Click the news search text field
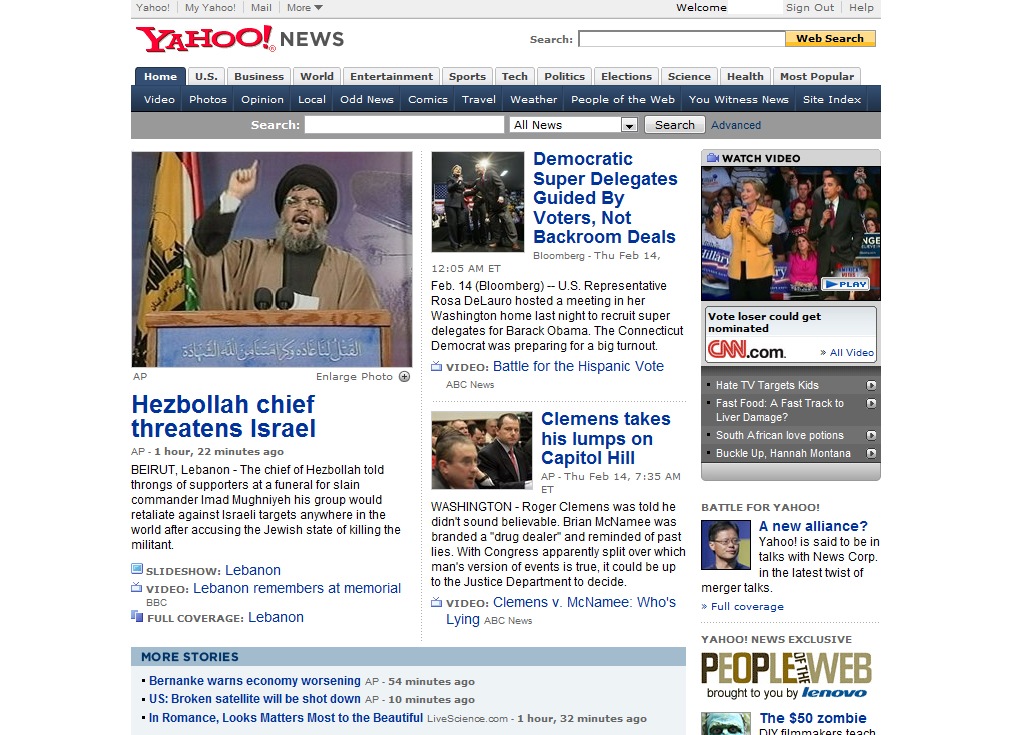 coord(404,125)
